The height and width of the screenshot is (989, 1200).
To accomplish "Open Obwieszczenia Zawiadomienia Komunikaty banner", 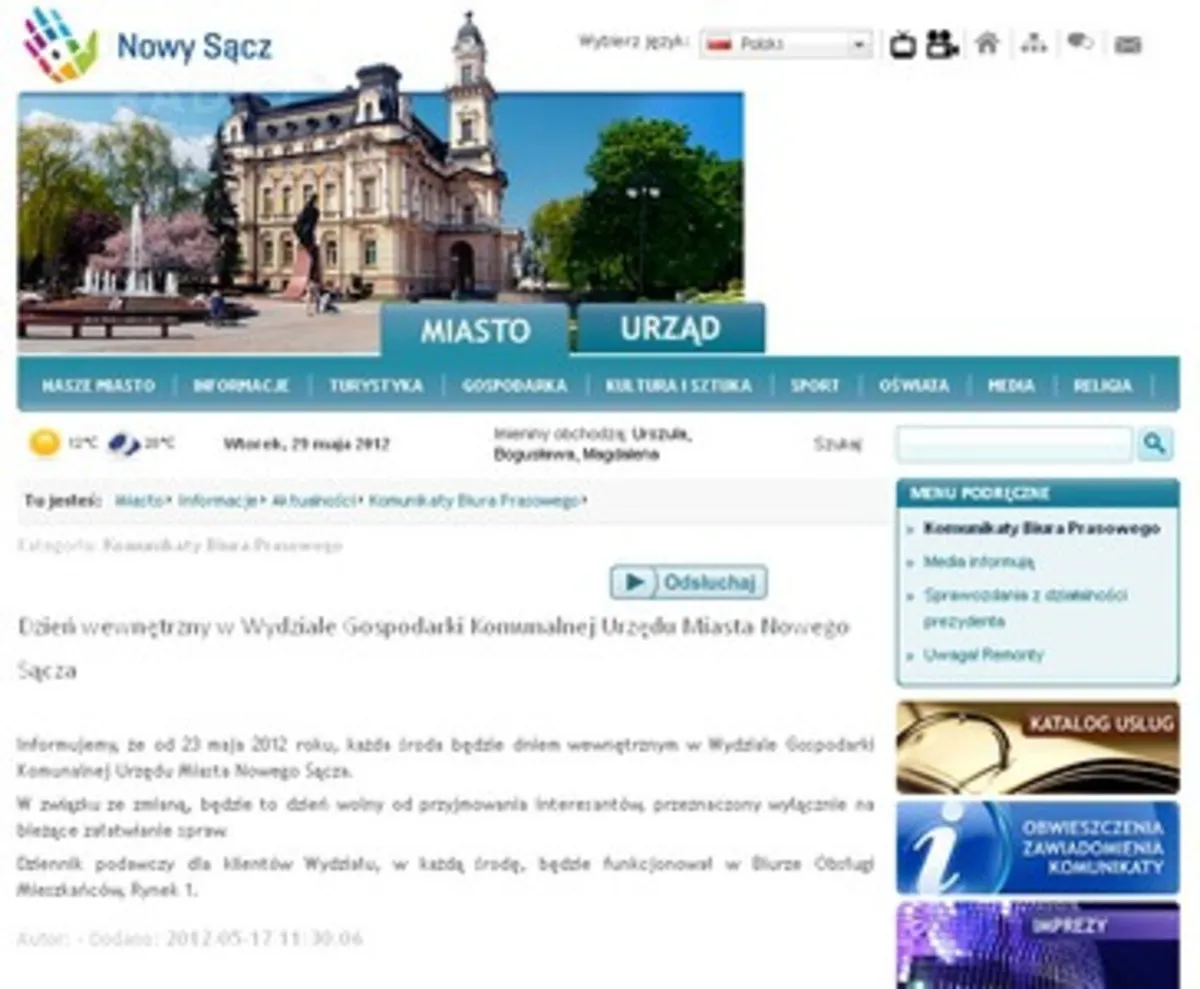I will tap(1038, 847).
